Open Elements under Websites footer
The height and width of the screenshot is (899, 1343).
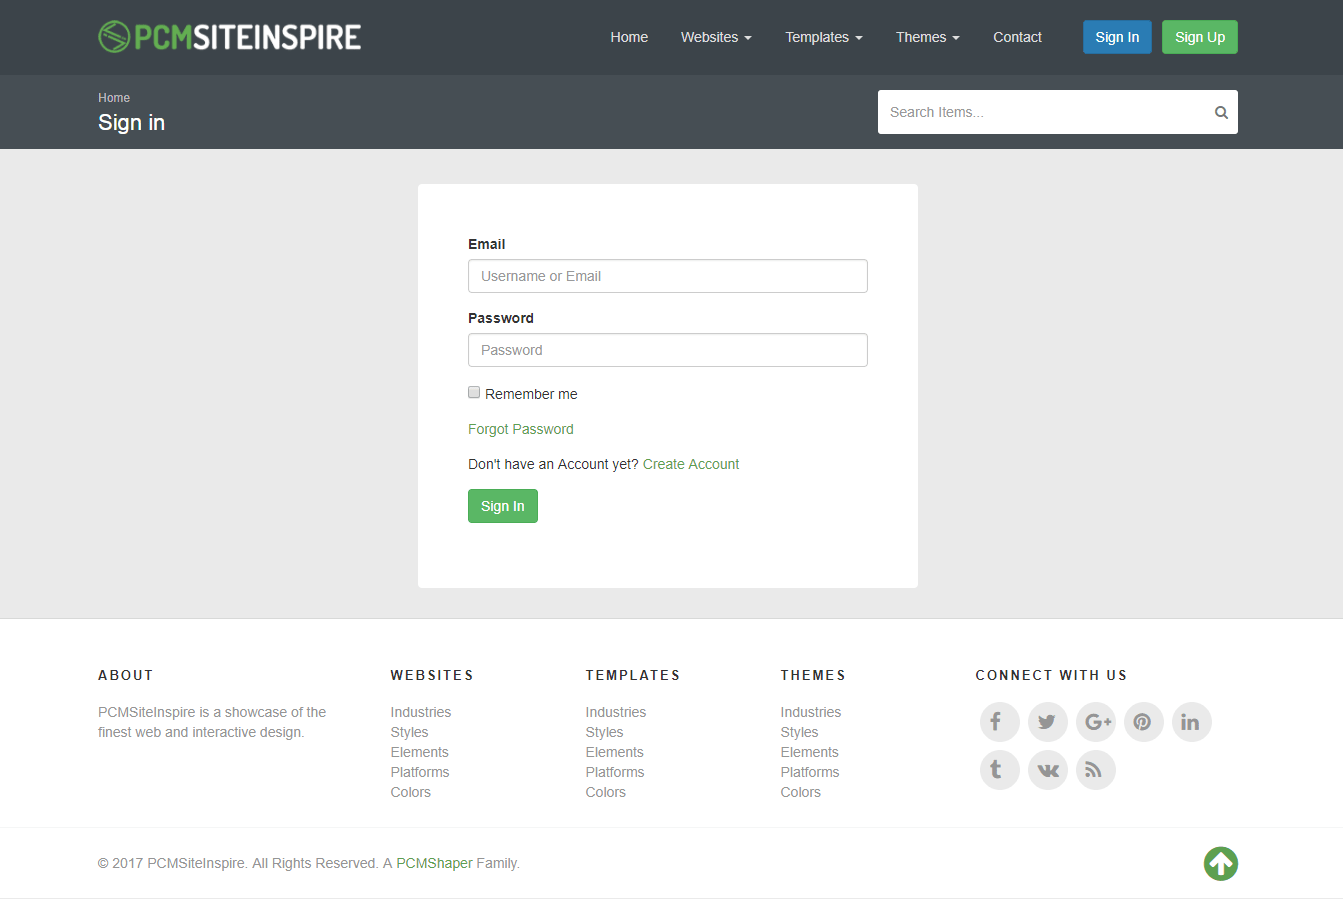[x=420, y=752]
